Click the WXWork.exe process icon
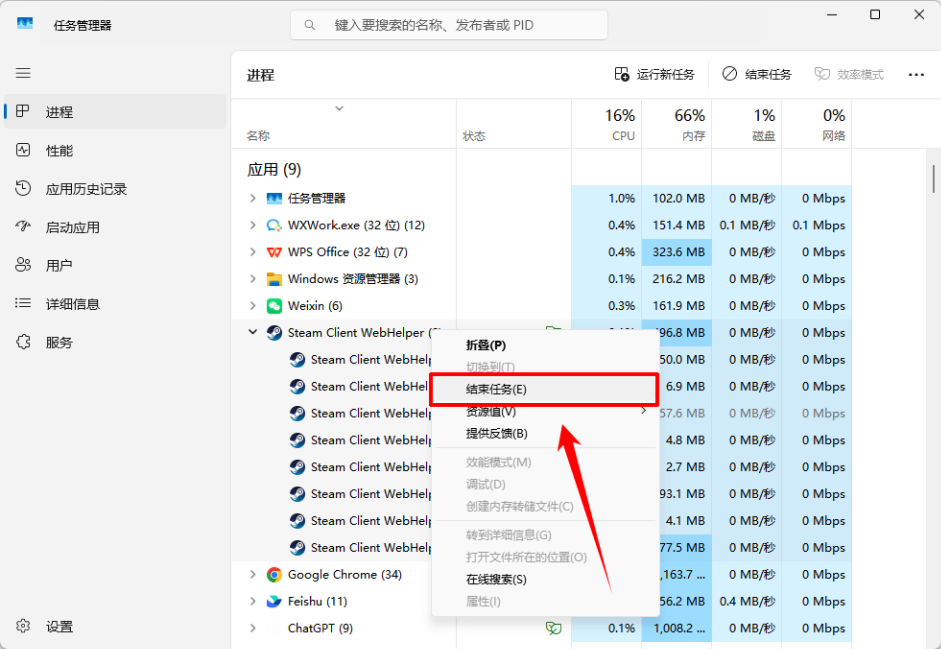Viewport: 941px width, 649px height. 274,225
